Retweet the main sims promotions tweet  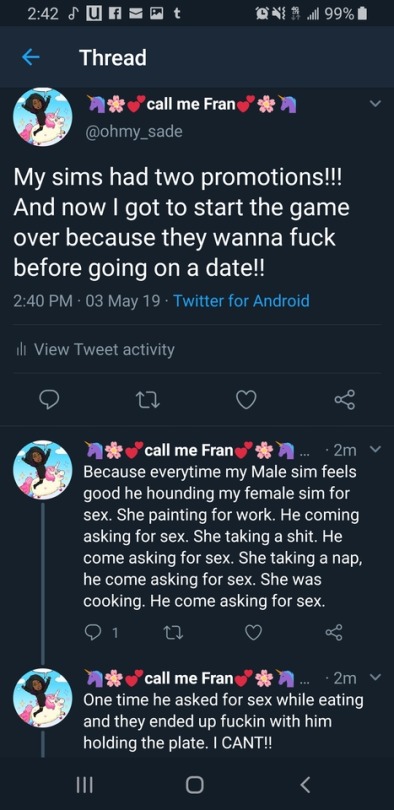click(147, 400)
